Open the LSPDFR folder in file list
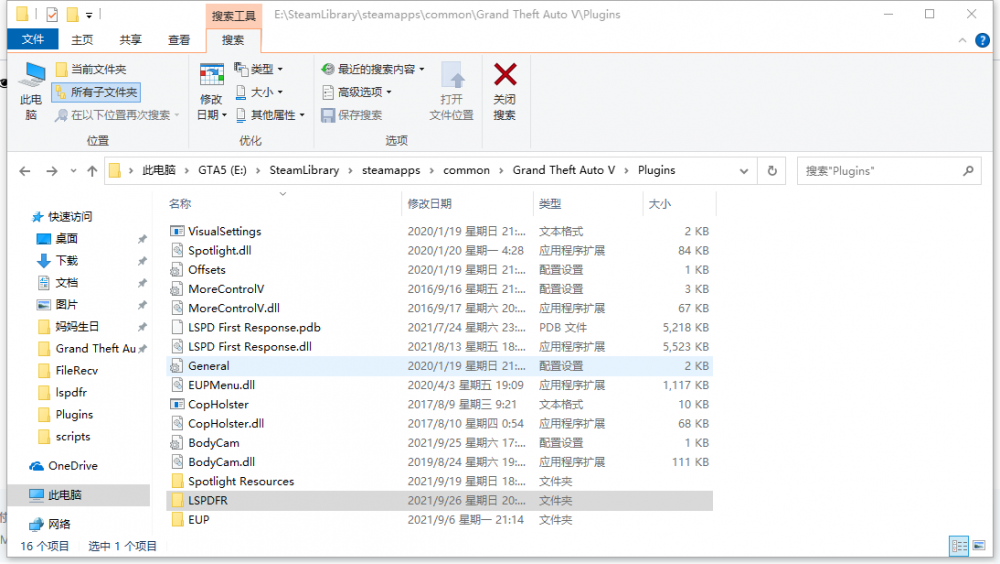Screen dimensions: 1000x564 (208, 500)
